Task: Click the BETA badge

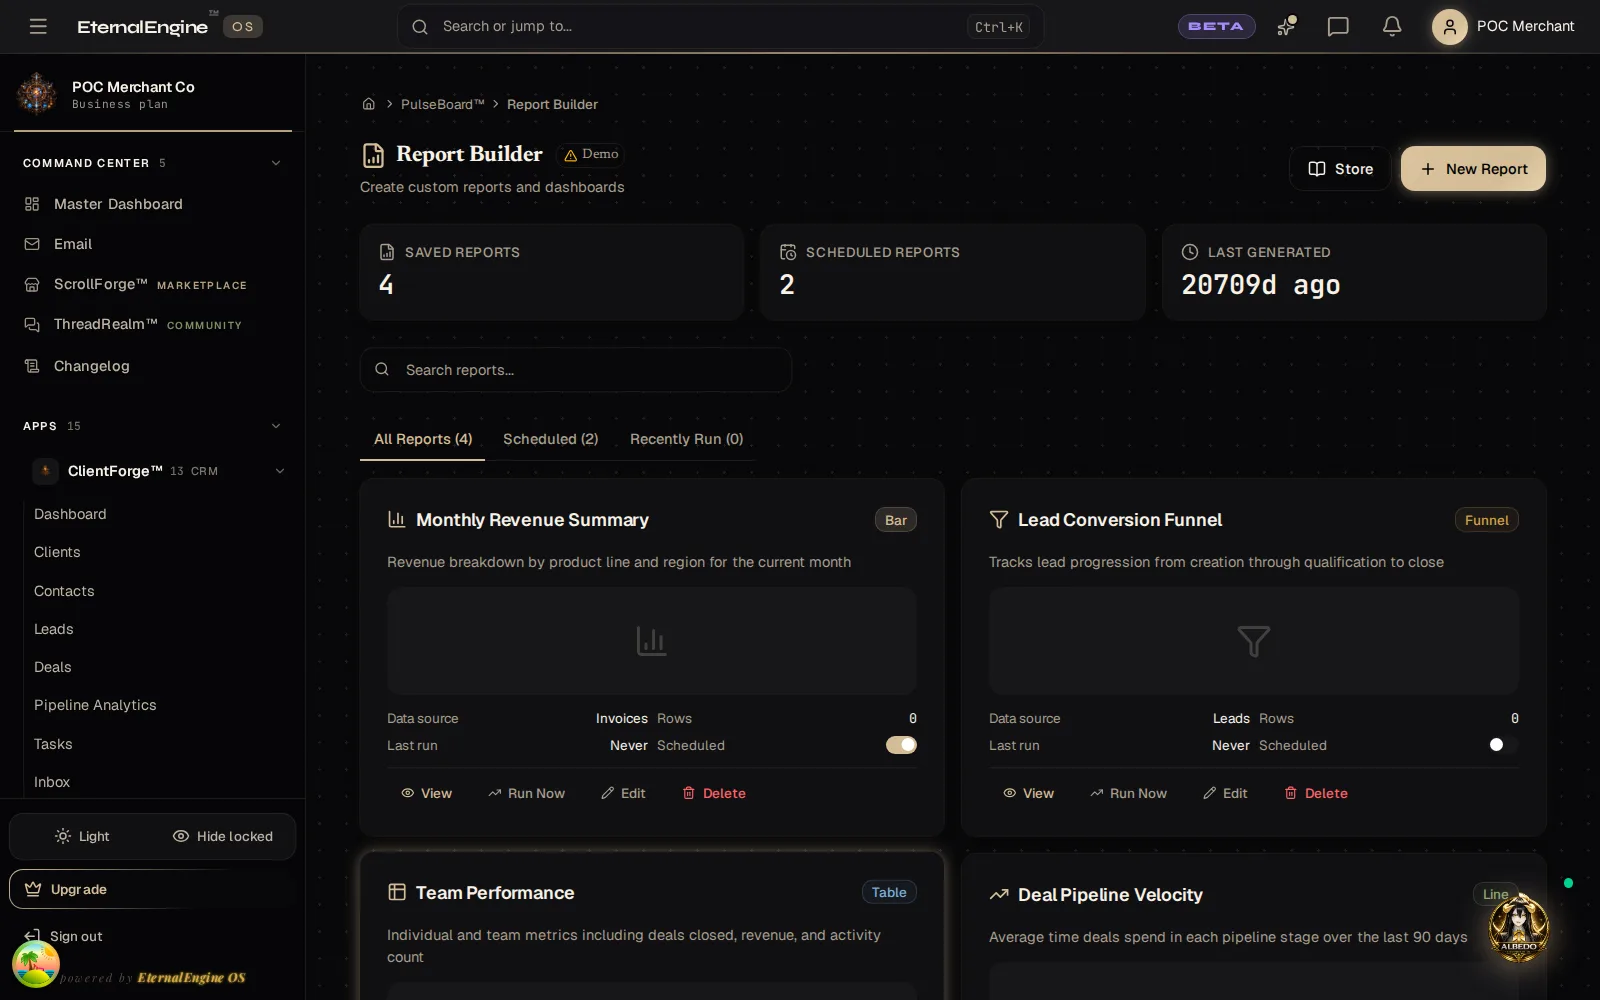Action: tap(1216, 26)
